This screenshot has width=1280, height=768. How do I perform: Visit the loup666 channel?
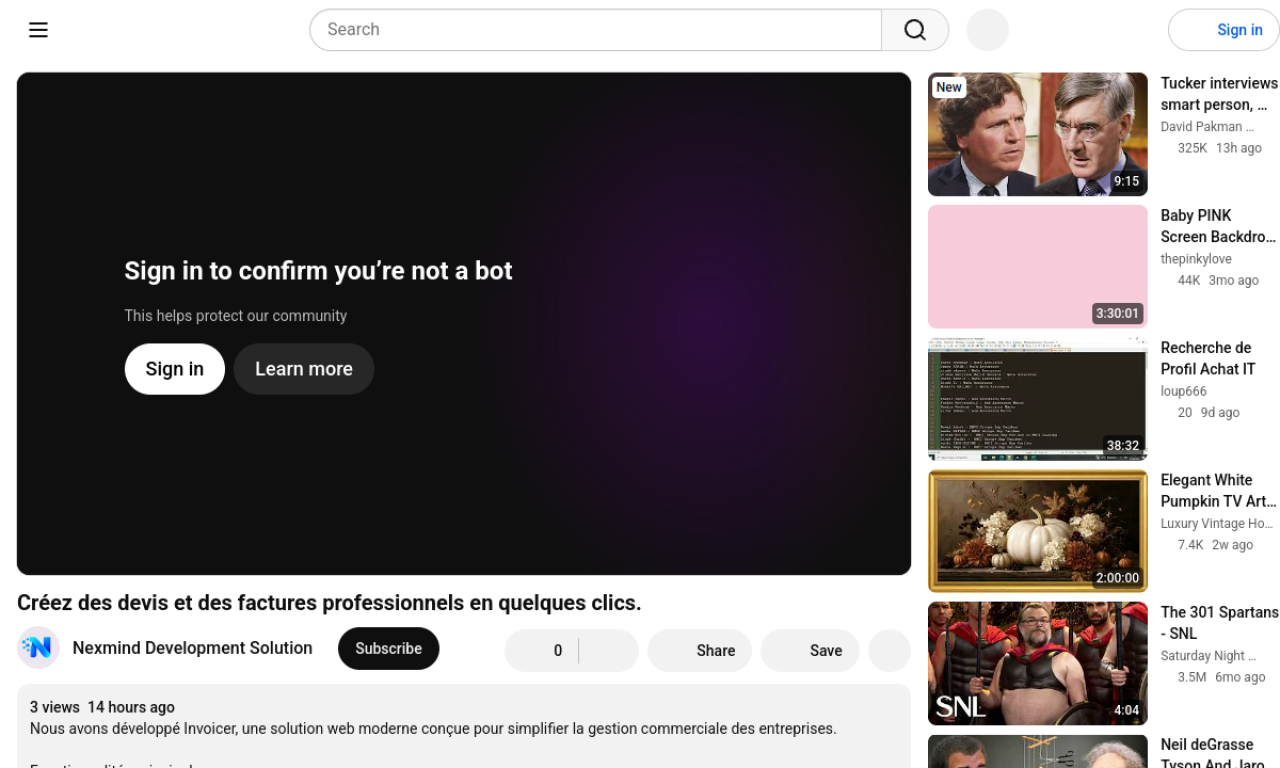[x=1184, y=391]
